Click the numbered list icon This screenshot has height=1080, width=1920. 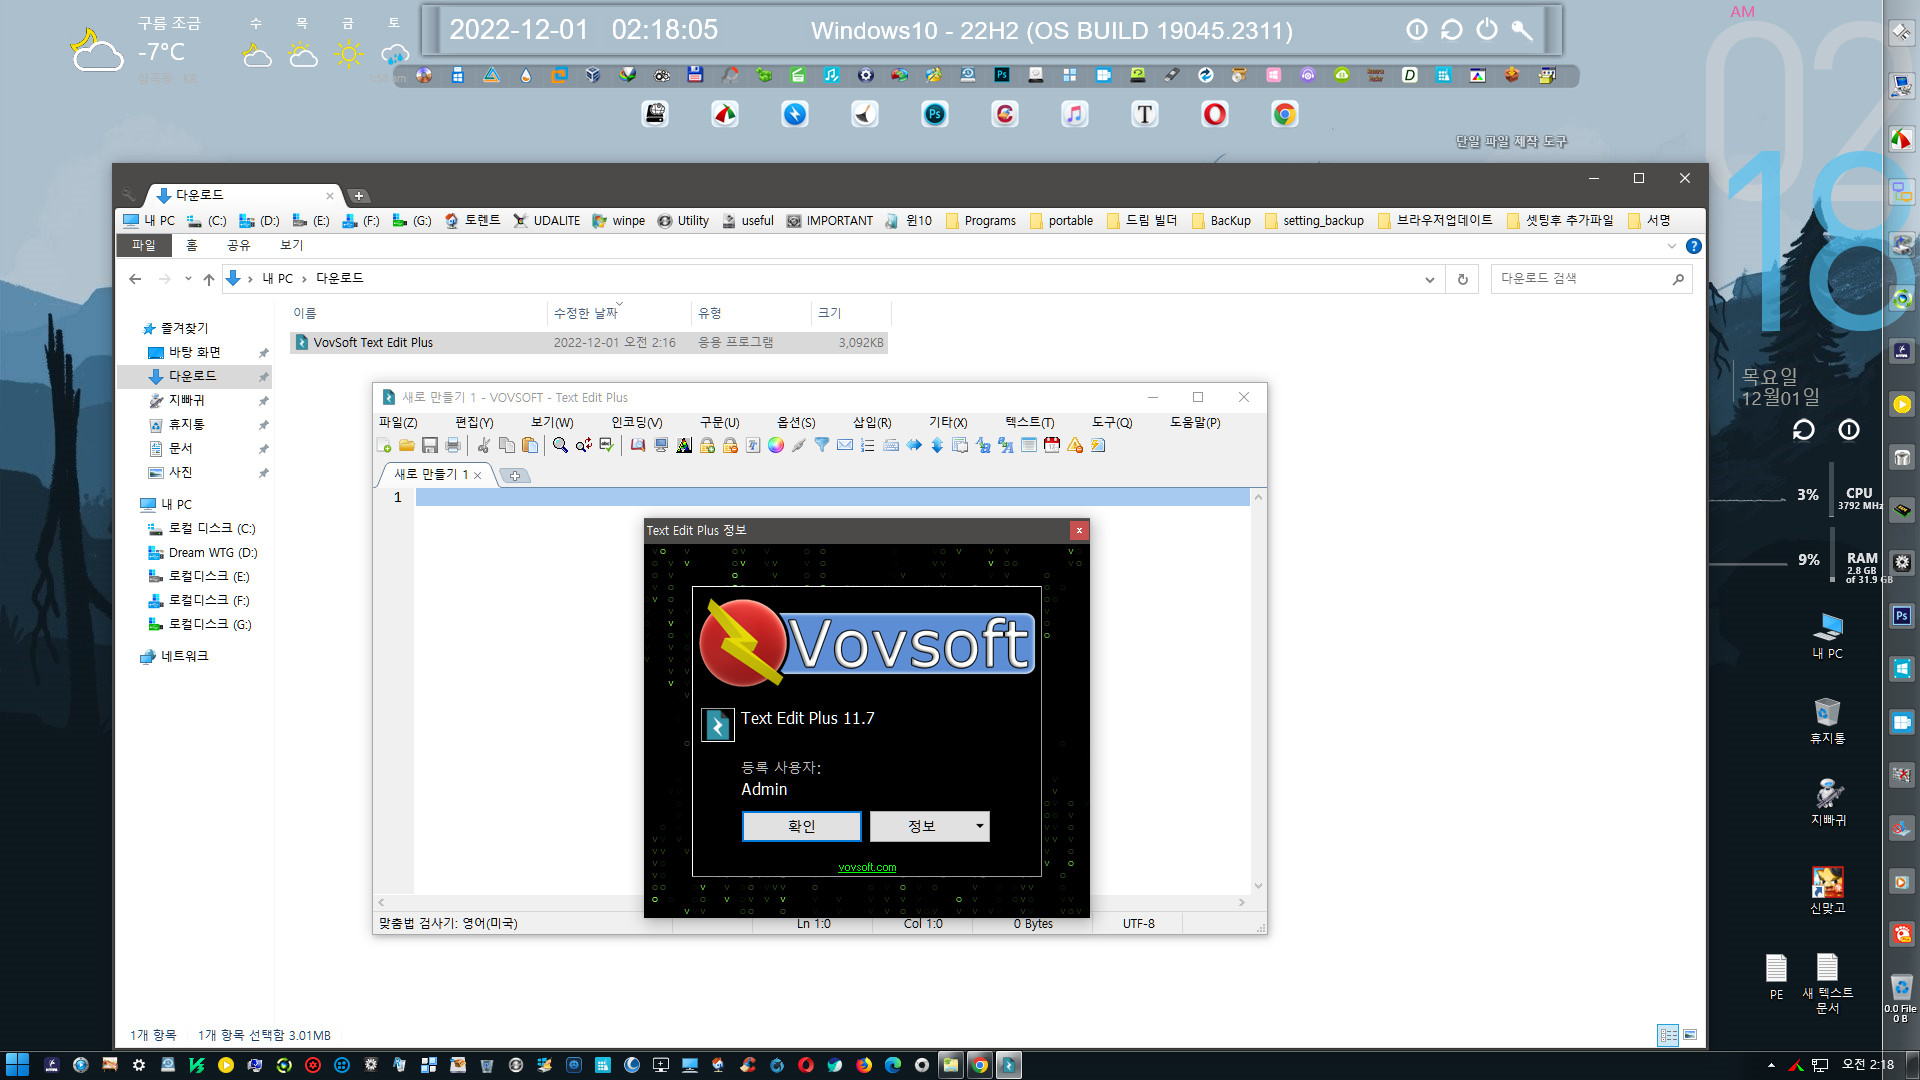[x=868, y=446]
